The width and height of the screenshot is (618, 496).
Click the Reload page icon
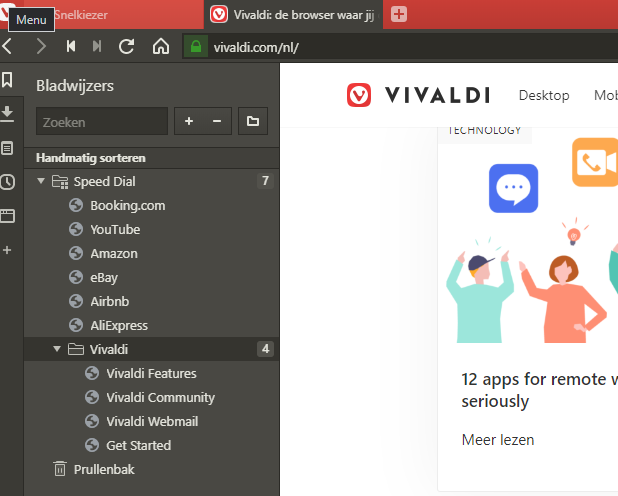(126, 46)
